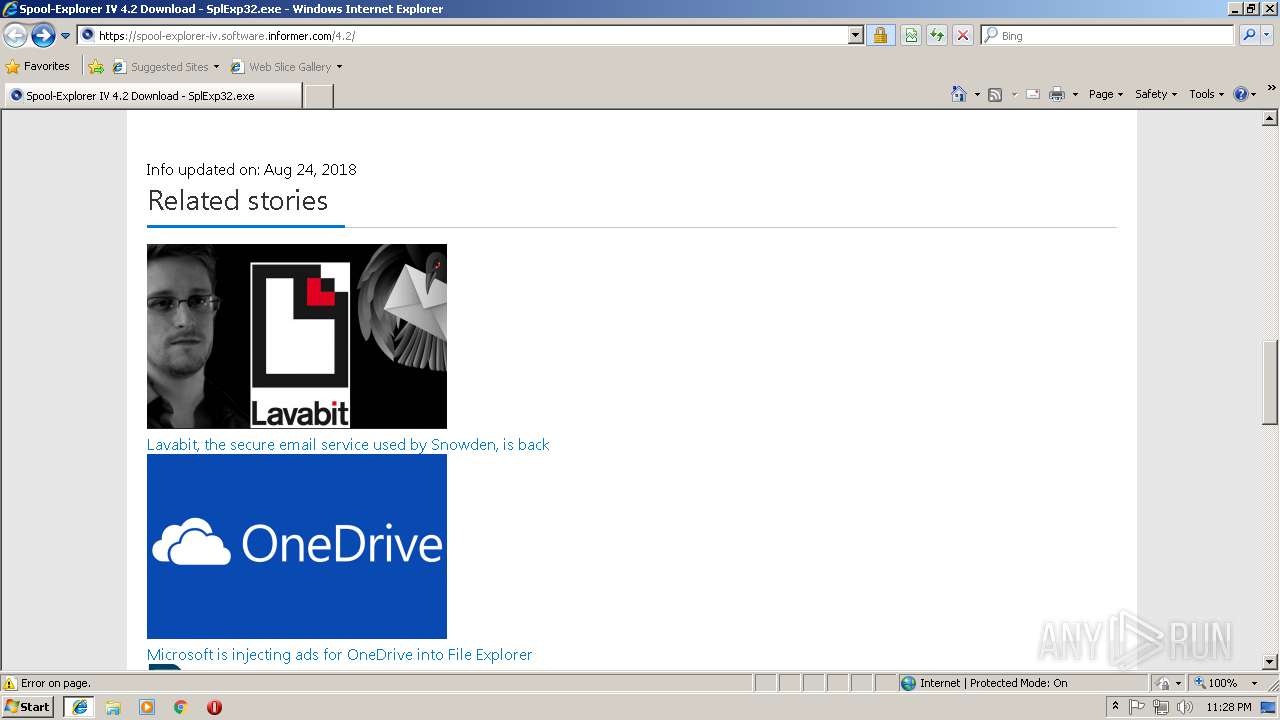Click the Home icon

pos(959,94)
